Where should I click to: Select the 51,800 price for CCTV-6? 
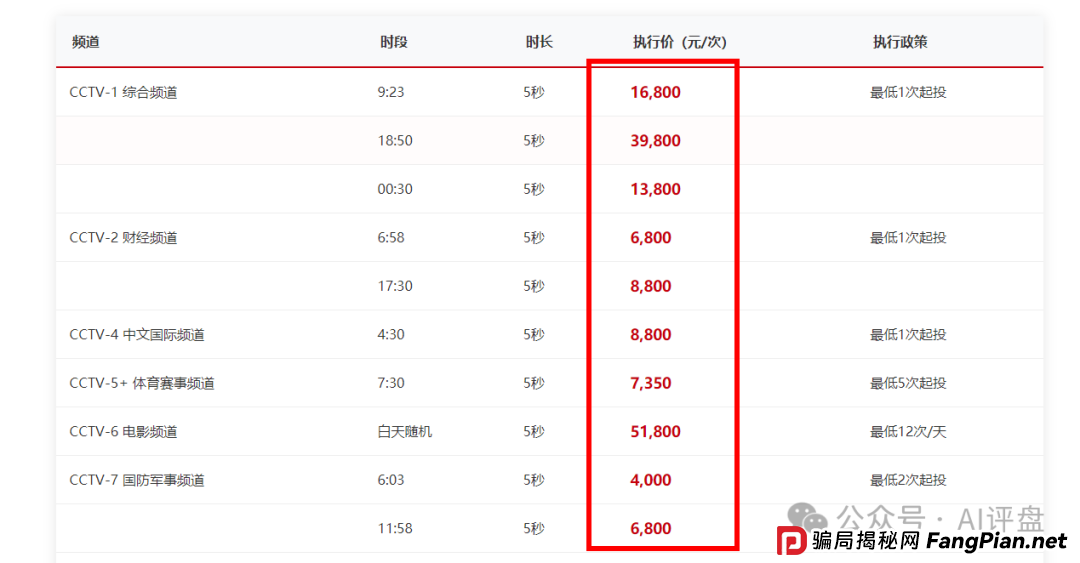tap(655, 432)
